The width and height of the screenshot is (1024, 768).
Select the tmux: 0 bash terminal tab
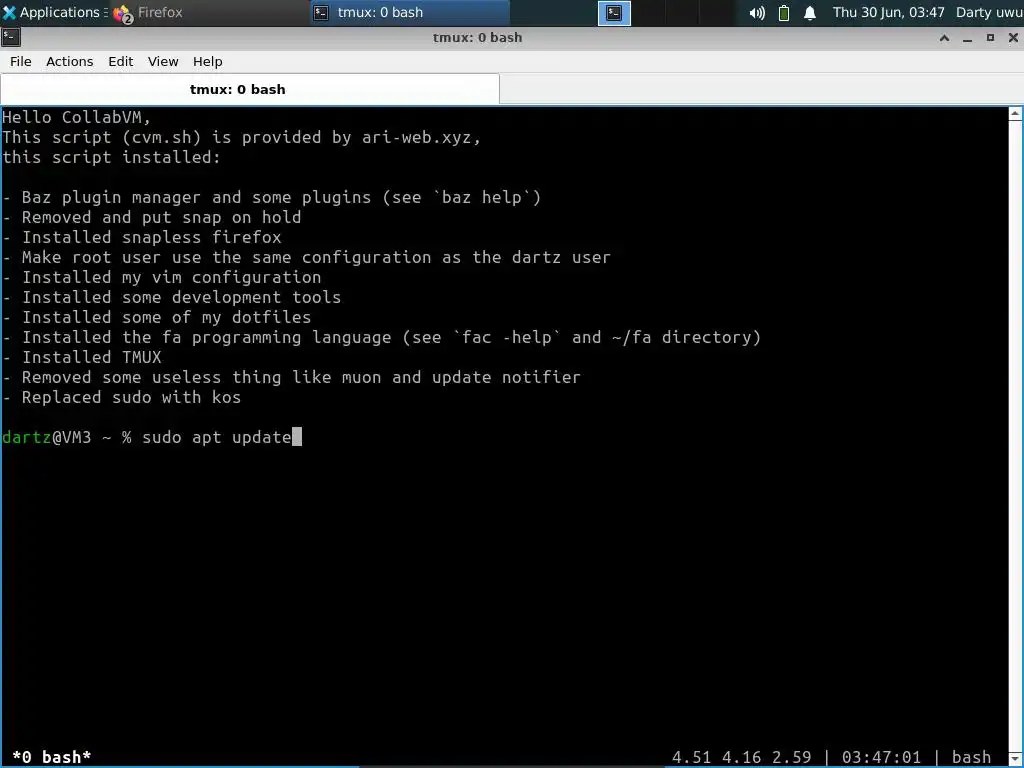click(x=250, y=89)
